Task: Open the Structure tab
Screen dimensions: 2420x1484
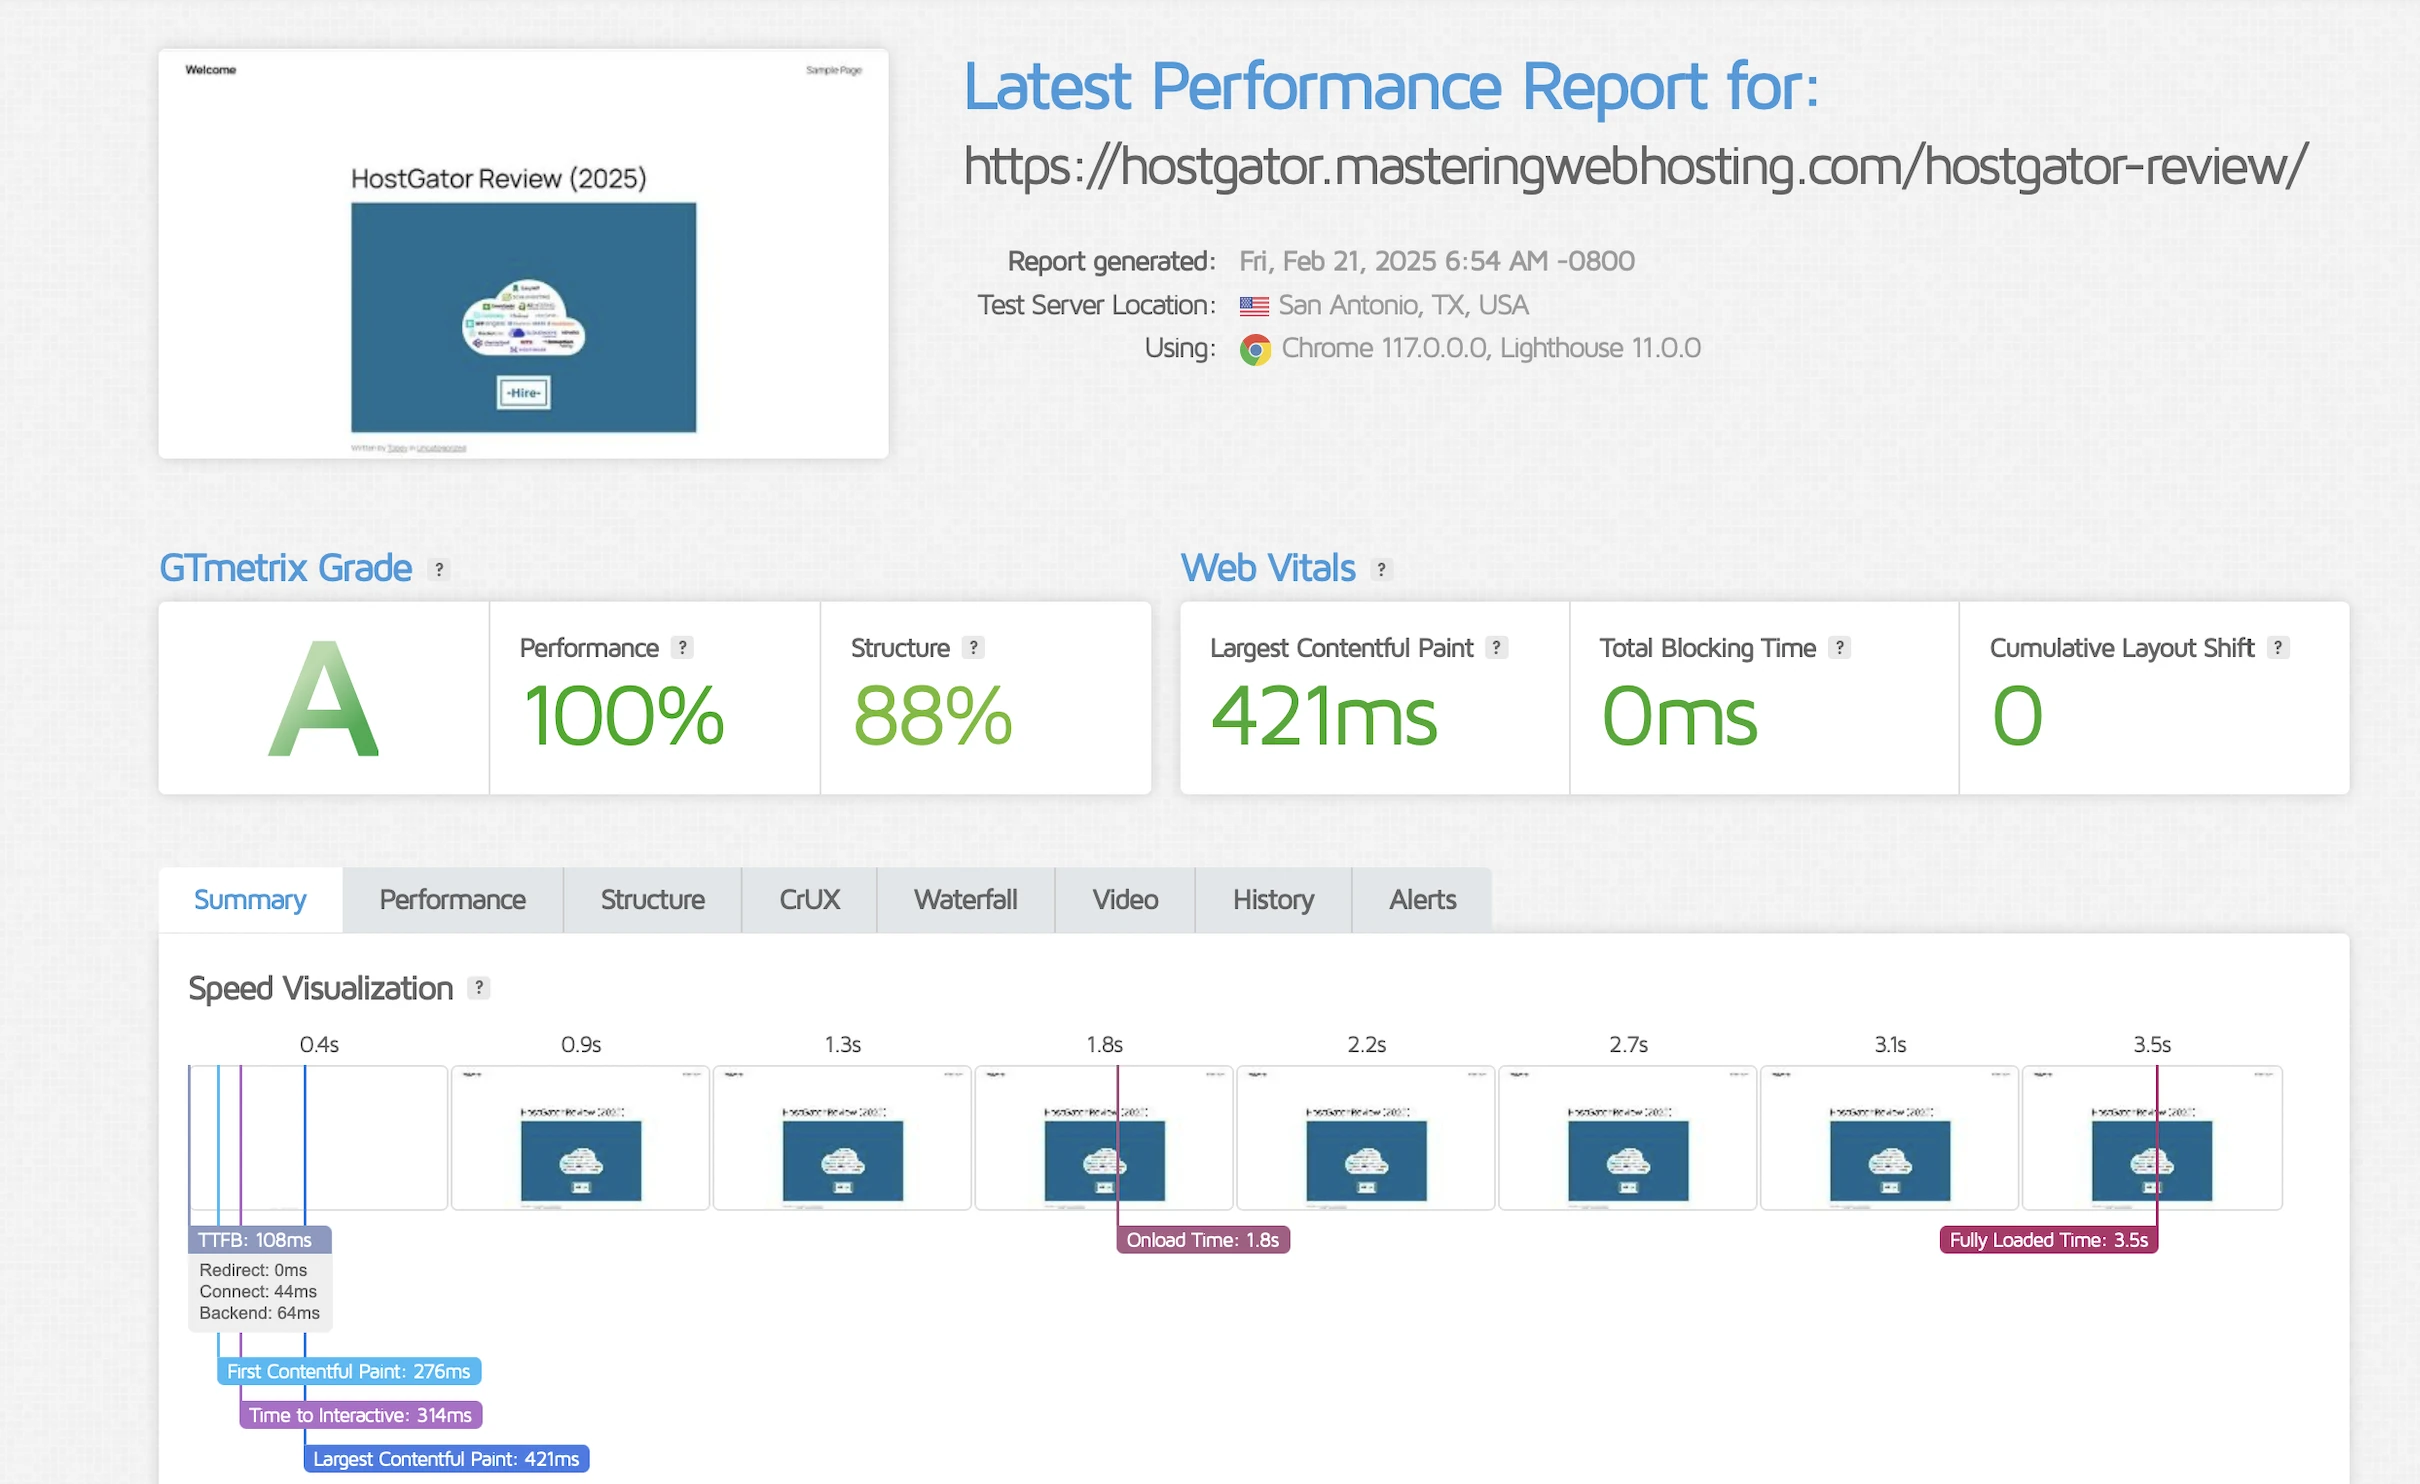Action: 652,900
